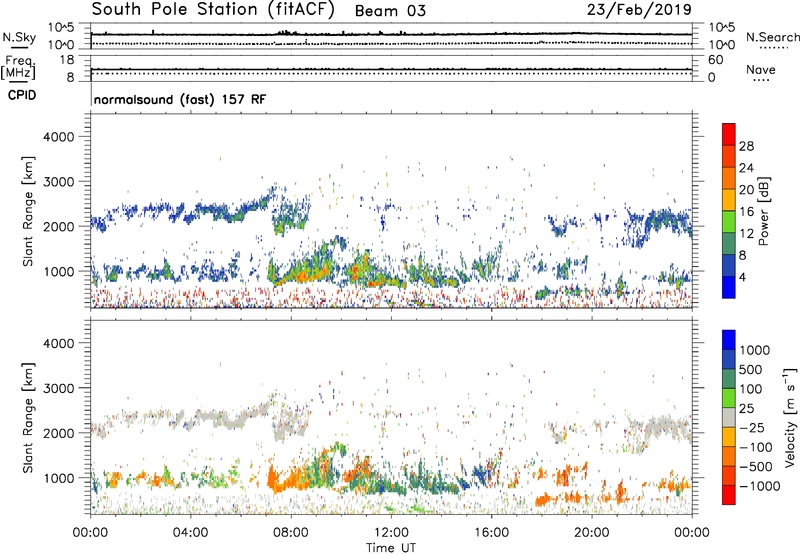This screenshot has width=800, height=554.
Task: Click the '-25' velocity colorbar value
Action: [x=752, y=427]
